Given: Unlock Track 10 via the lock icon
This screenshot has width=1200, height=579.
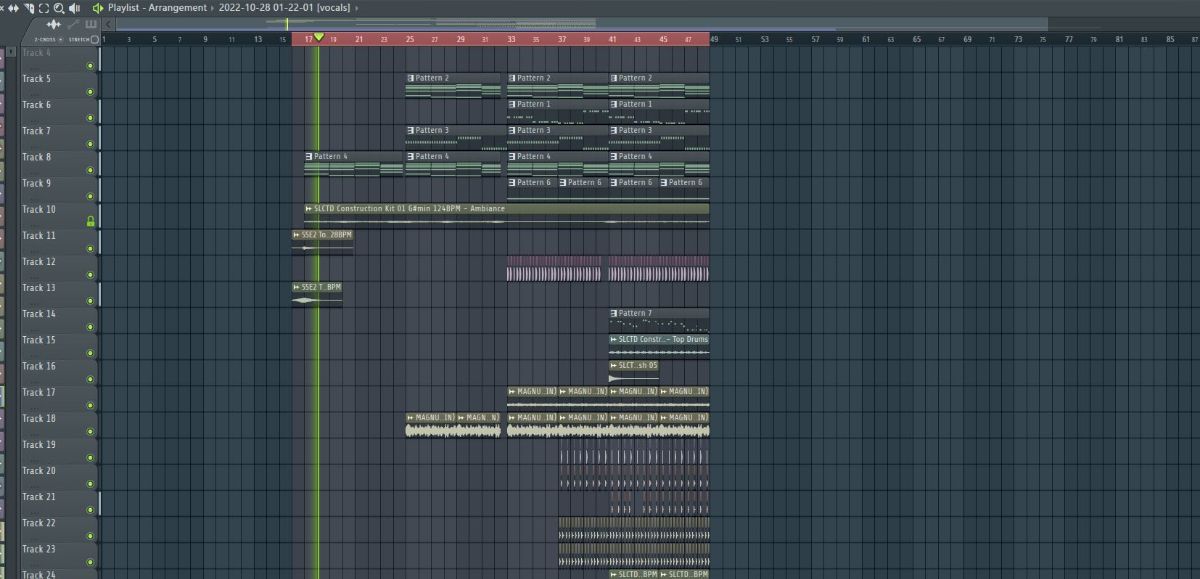Looking at the screenshot, I should click(90, 222).
